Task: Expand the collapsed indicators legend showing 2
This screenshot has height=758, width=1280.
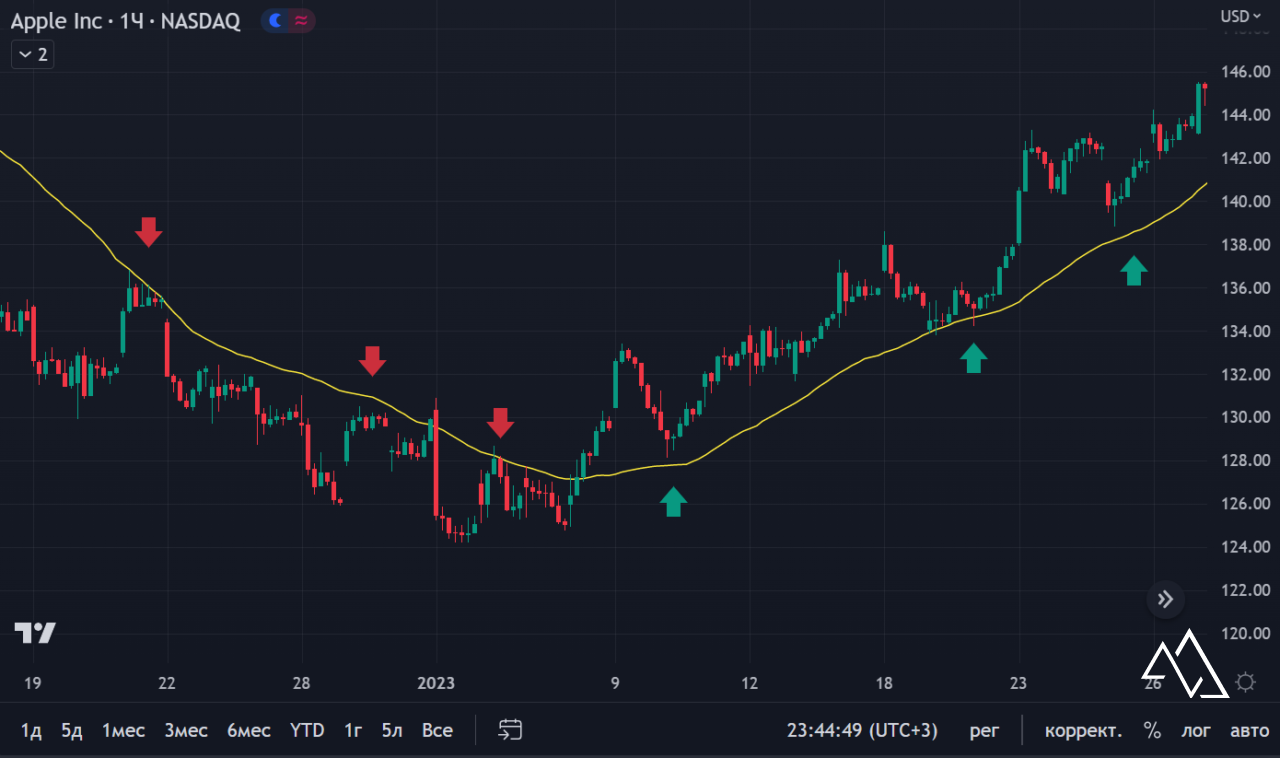Action: pyautogui.click(x=32, y=54)
